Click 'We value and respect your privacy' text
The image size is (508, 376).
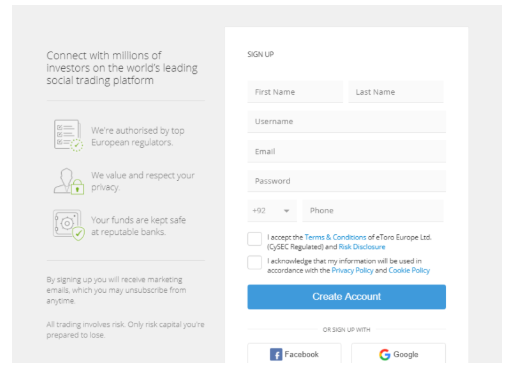[x=143, y=181]
